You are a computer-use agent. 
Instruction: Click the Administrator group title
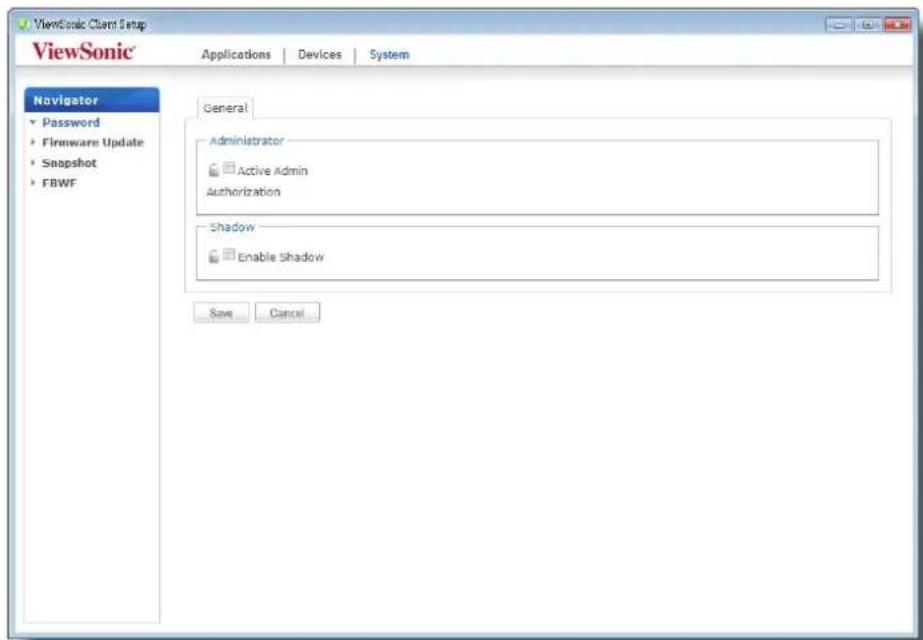pos(247,141)
